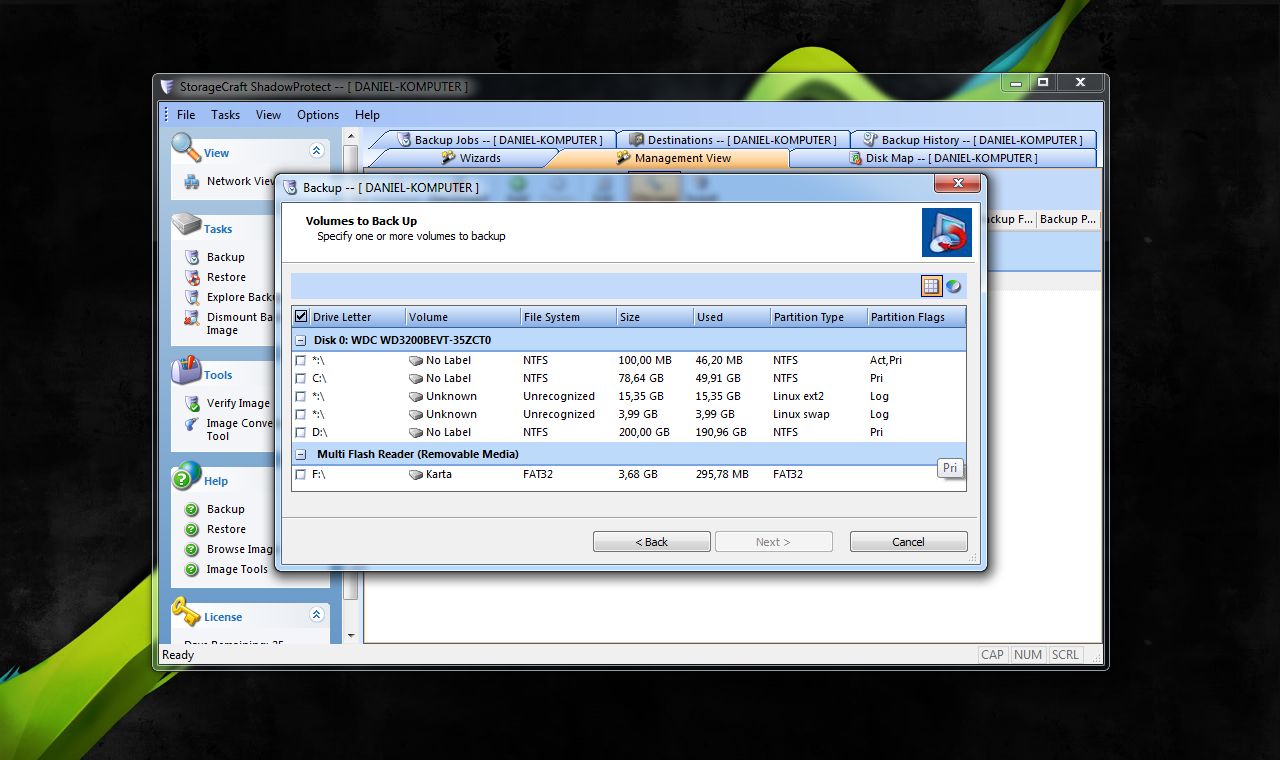Click the drive icon of C:\ volume row

[x=416, y=378]
